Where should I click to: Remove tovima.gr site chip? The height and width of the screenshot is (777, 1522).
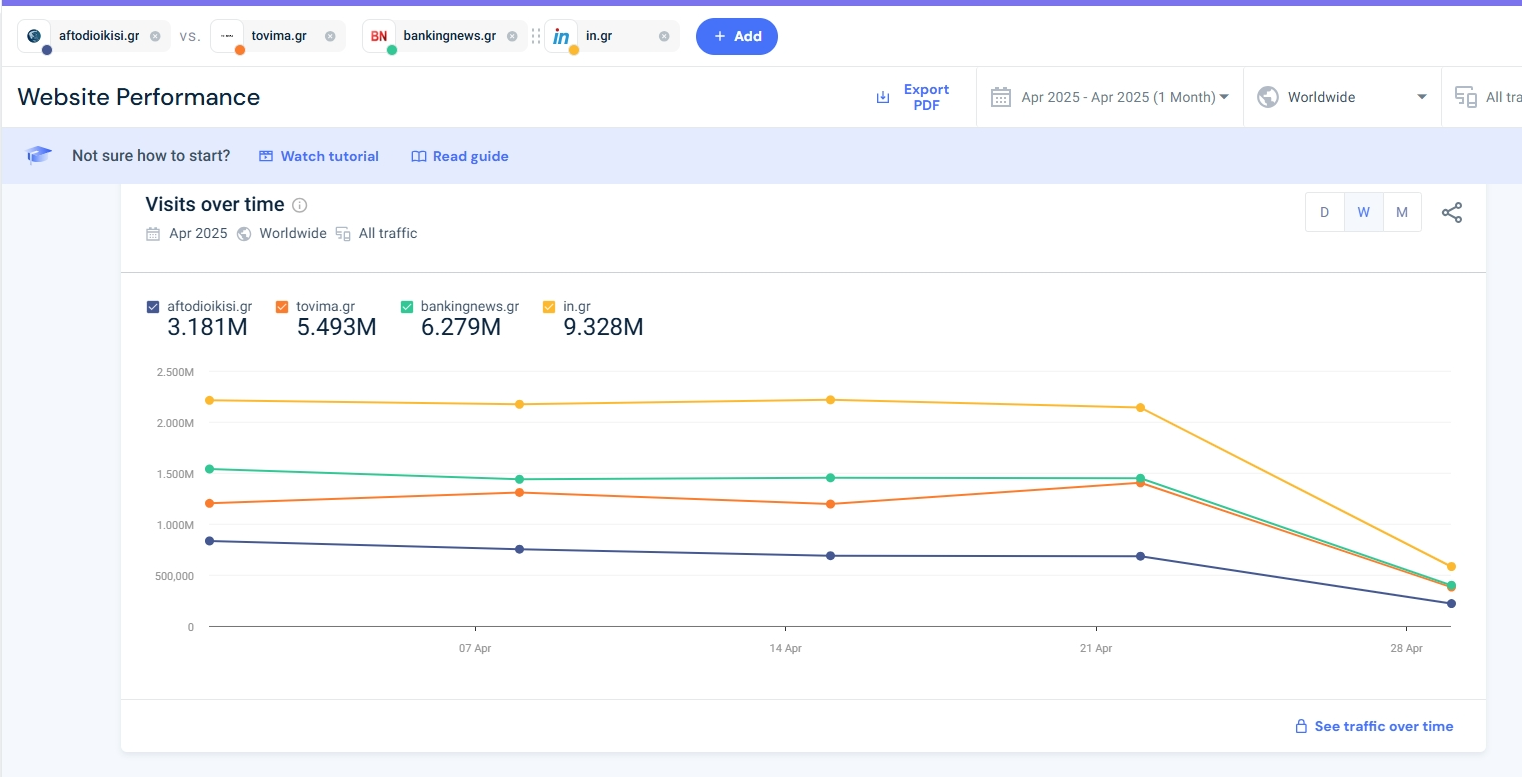click(x=330, y=36)
